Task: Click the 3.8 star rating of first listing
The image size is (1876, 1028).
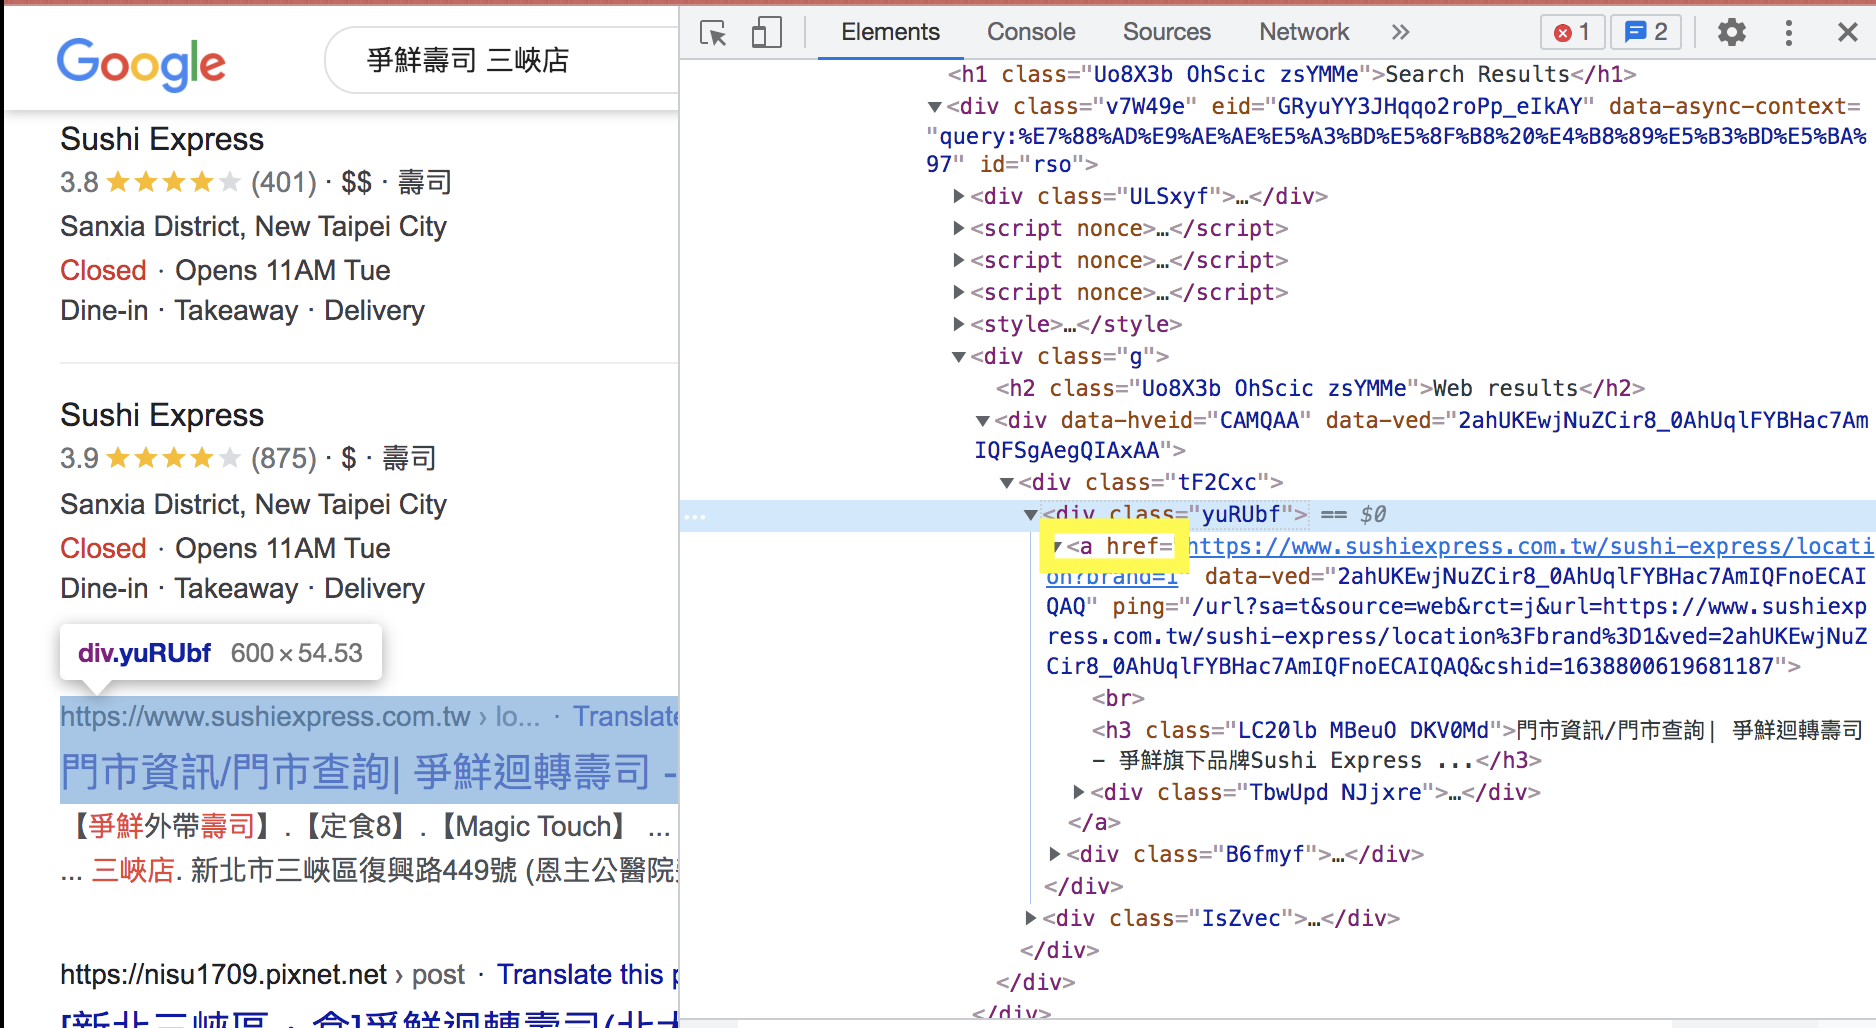Action: 173,183
